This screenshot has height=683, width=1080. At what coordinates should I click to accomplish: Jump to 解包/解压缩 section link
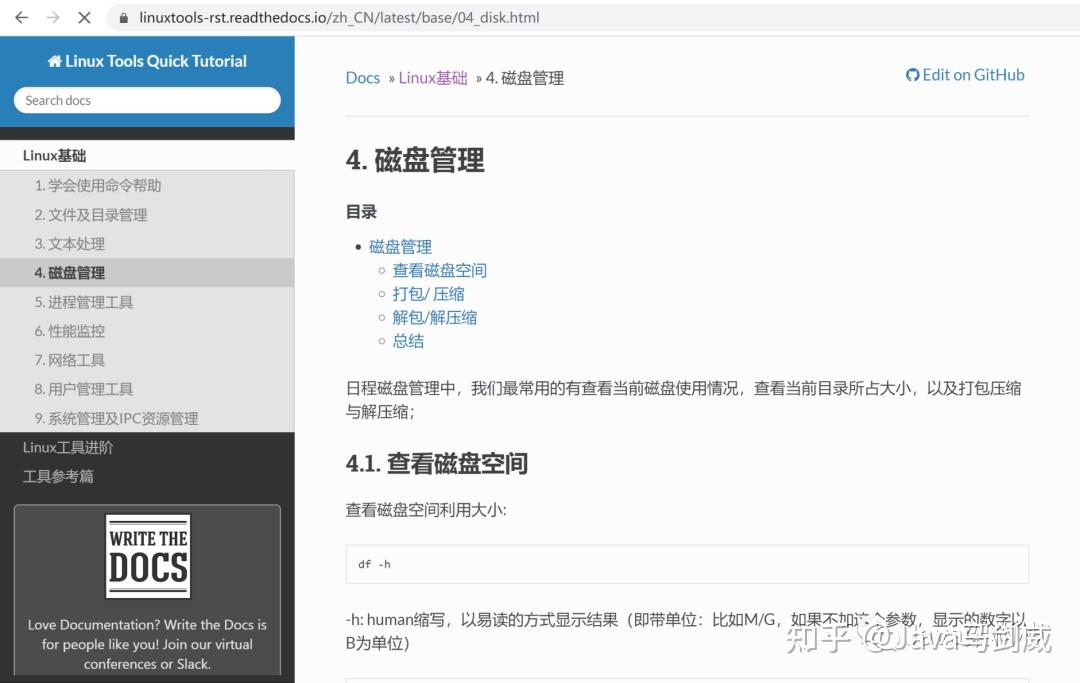point(435,317)
